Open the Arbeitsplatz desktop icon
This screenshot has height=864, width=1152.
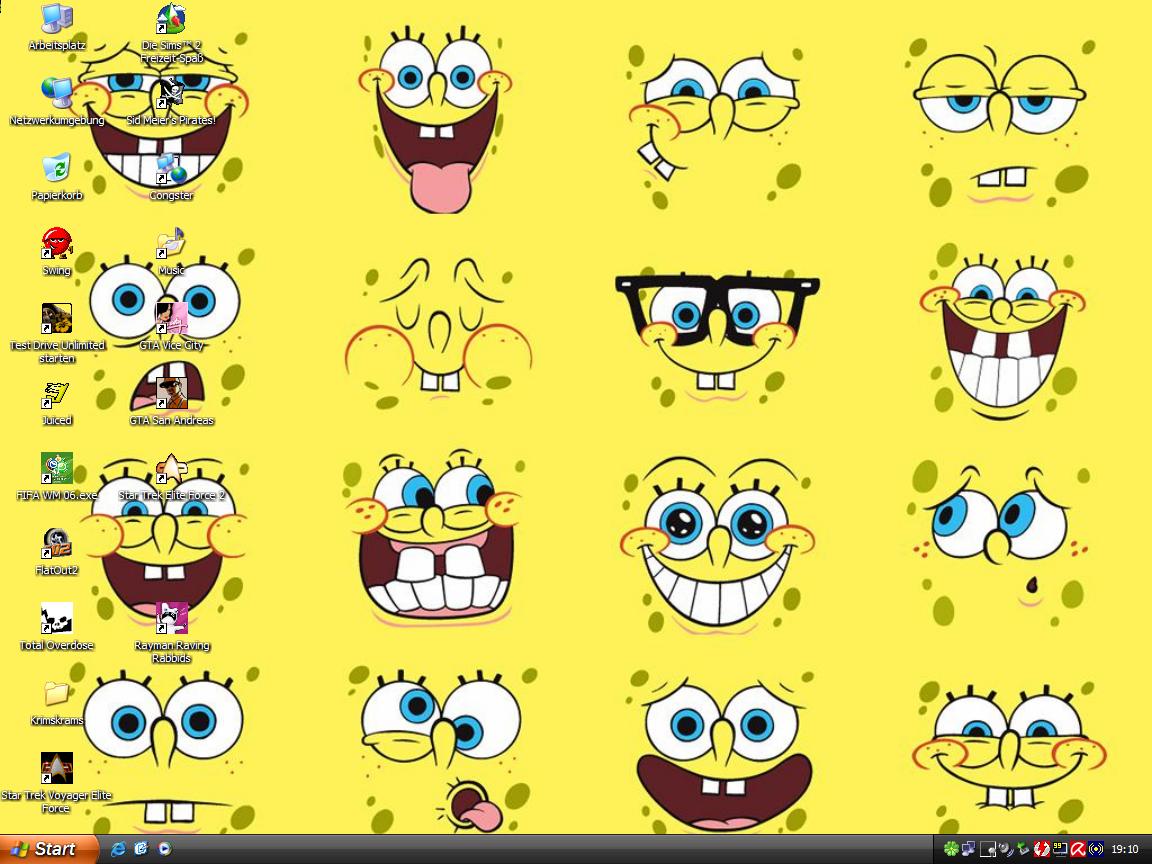tap(57, 20)
